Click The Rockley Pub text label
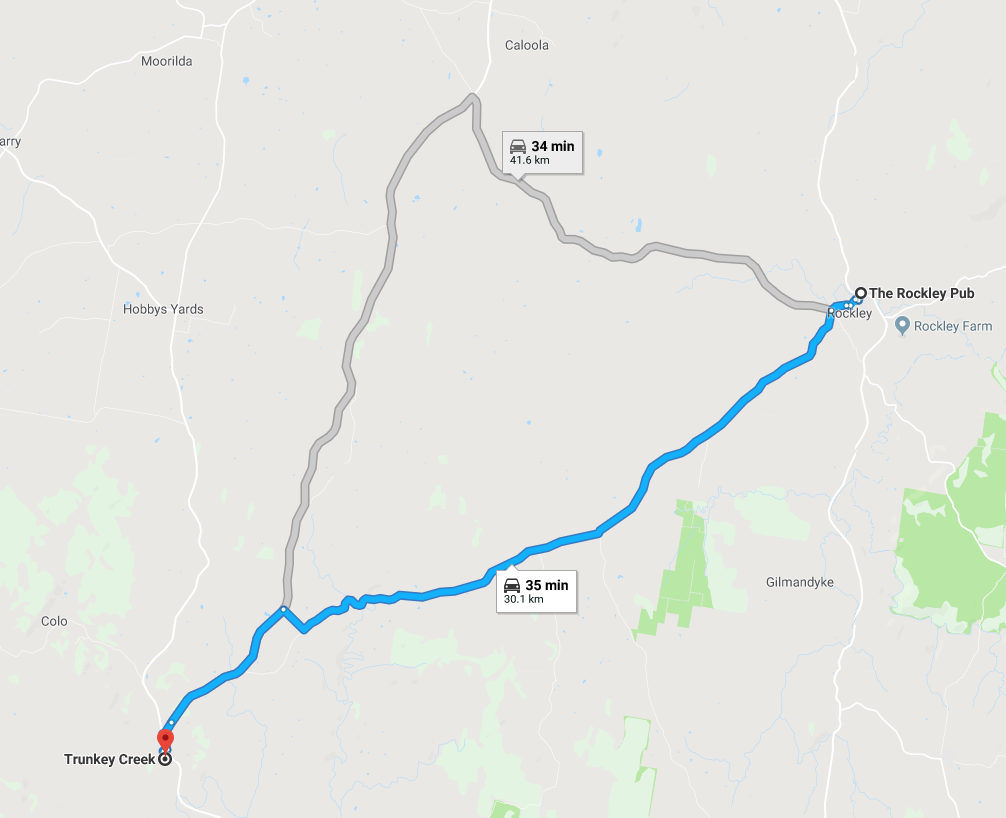Viewport: 1006px width, 818px height. tap(921, 293)
